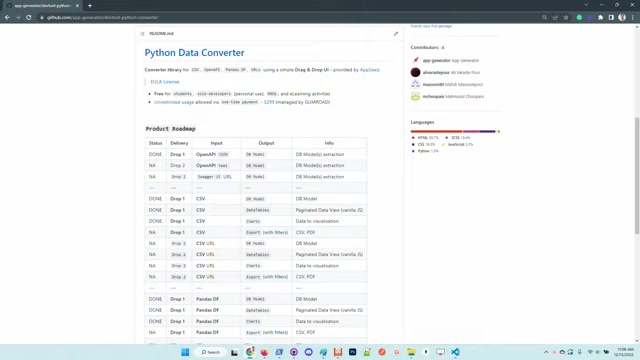Open the Chrome profile avatar
The image size is (640, 360).
point(622,17)
